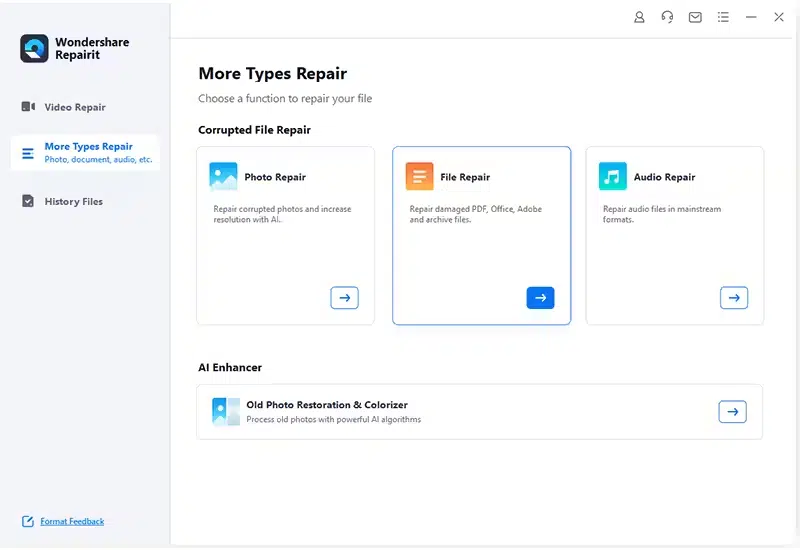Open the Format Feedback link

(x=72, y=522)
